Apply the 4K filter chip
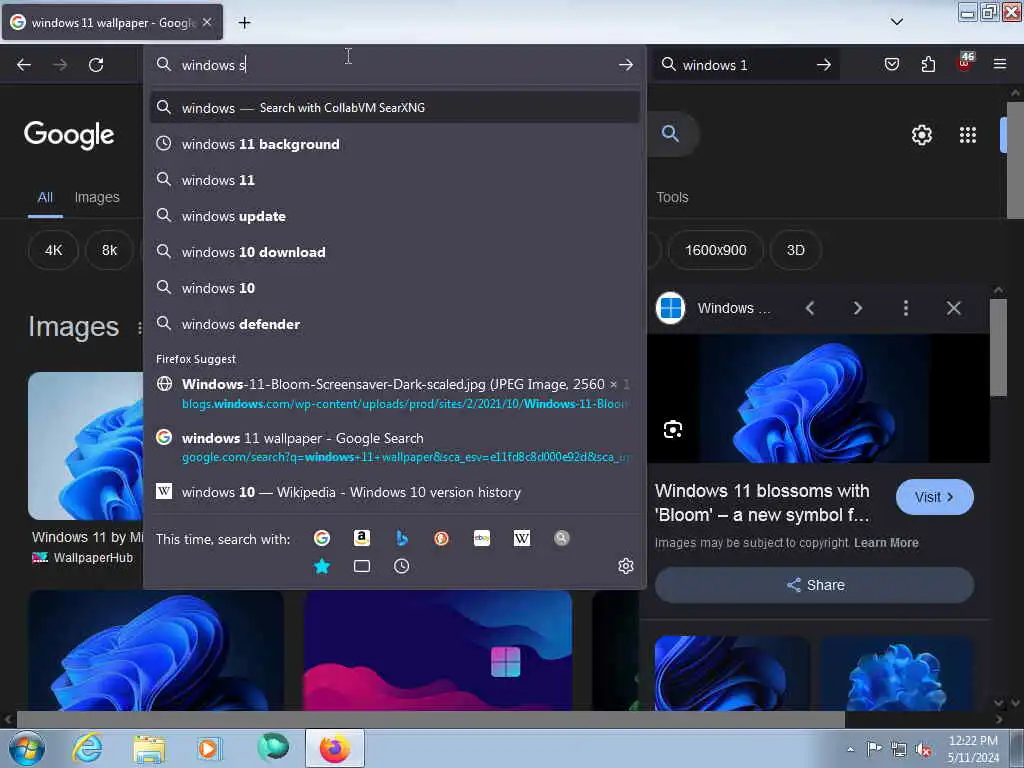 [54, 250]
